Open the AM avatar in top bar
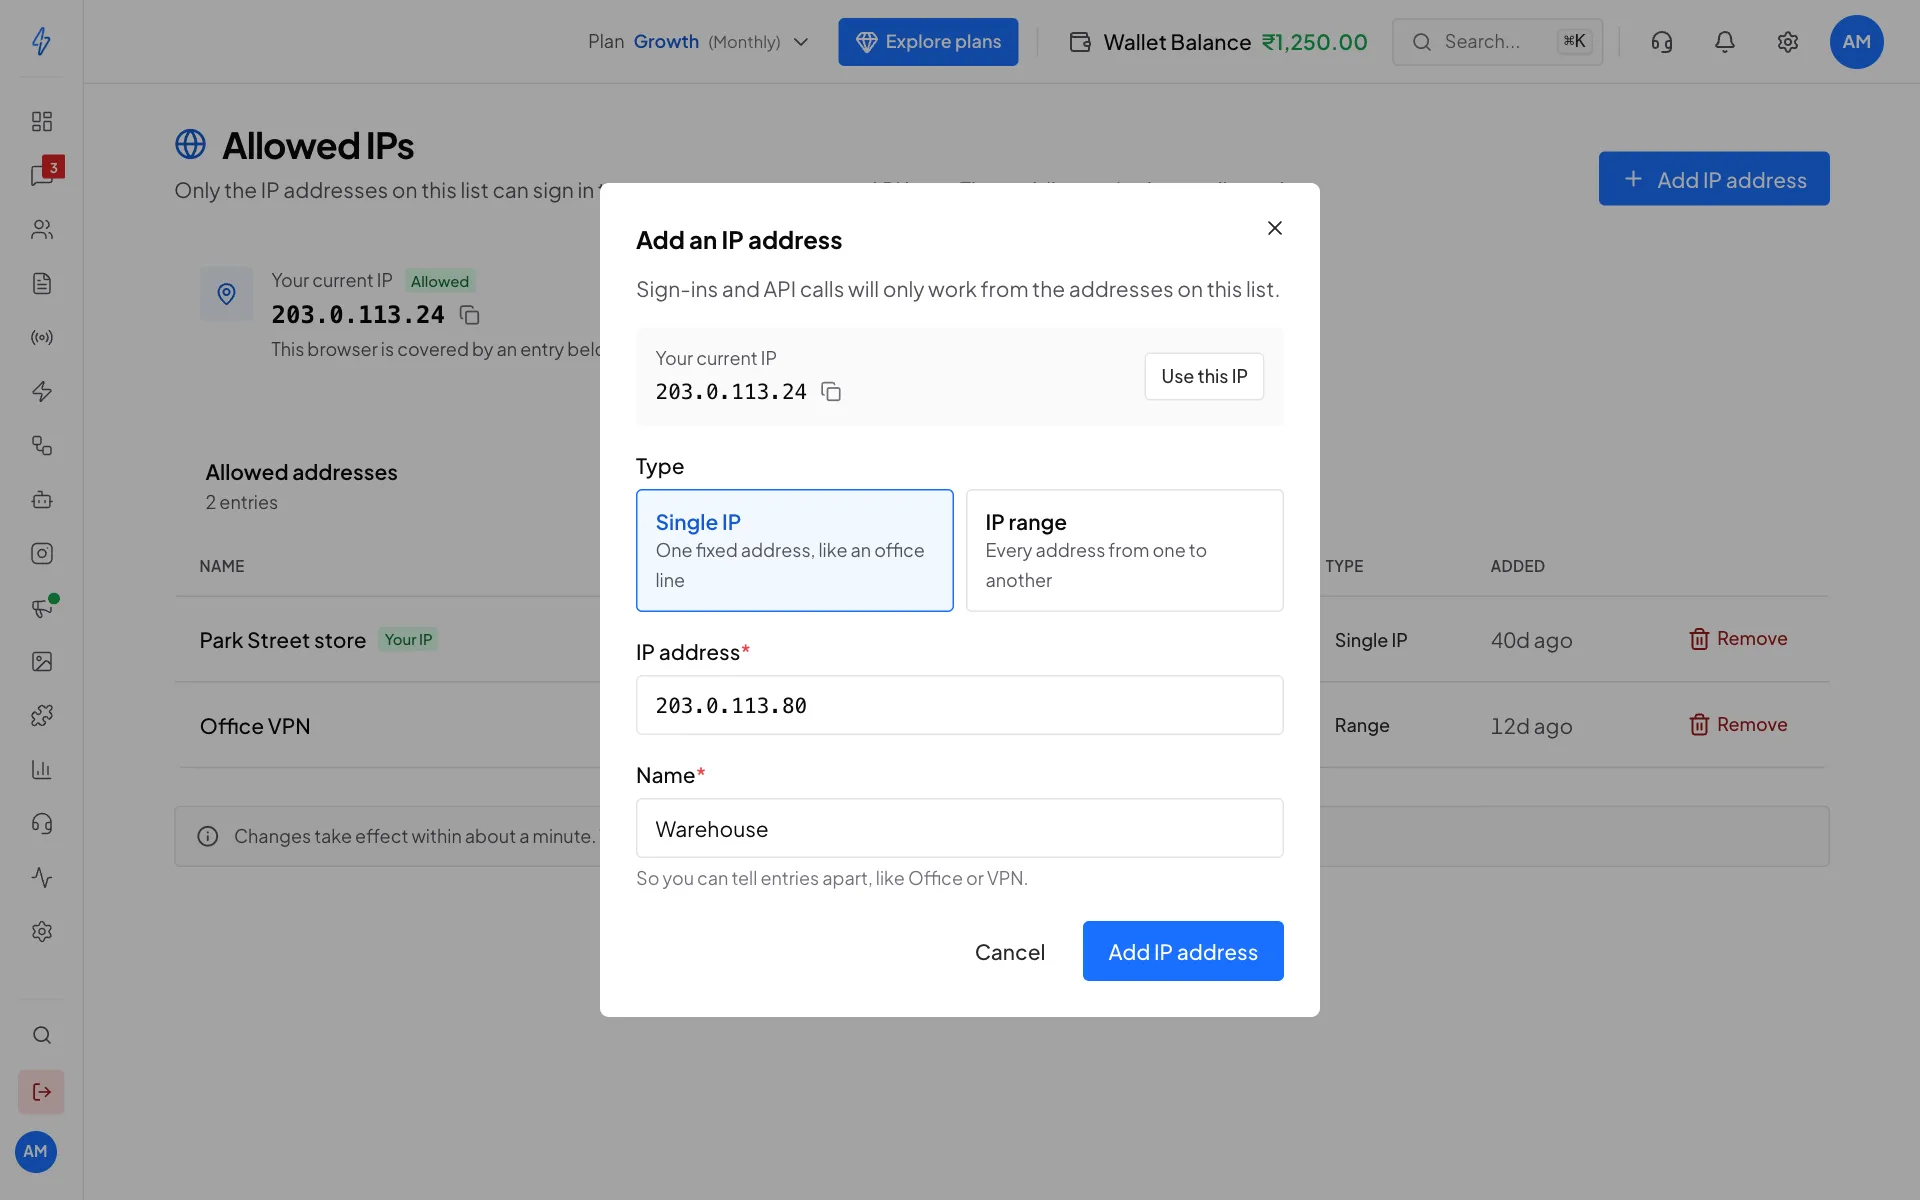Image resolution: width=1920 pixels, height=1200 pixels. (x=1856, y=42)
